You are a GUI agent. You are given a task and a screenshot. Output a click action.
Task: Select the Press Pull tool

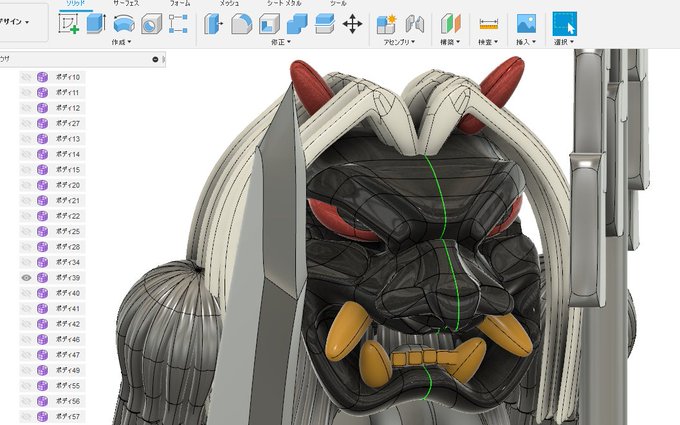(x=213, y=23)
